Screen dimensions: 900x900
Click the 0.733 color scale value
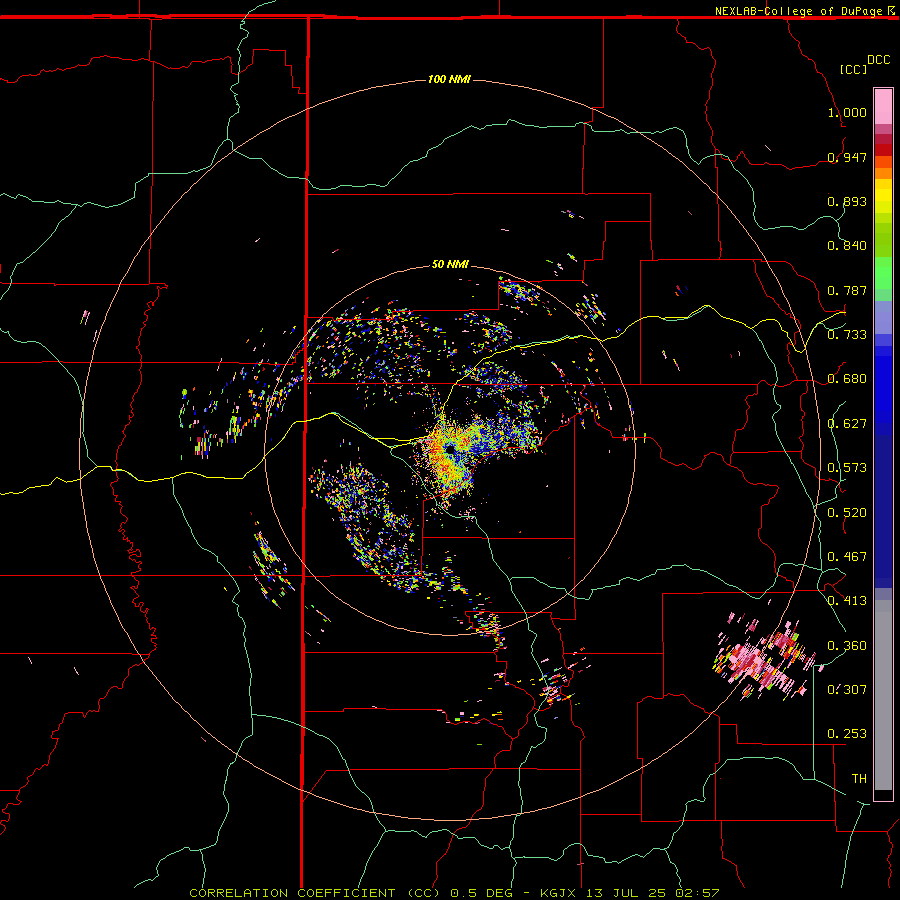[x=847, y=335]
